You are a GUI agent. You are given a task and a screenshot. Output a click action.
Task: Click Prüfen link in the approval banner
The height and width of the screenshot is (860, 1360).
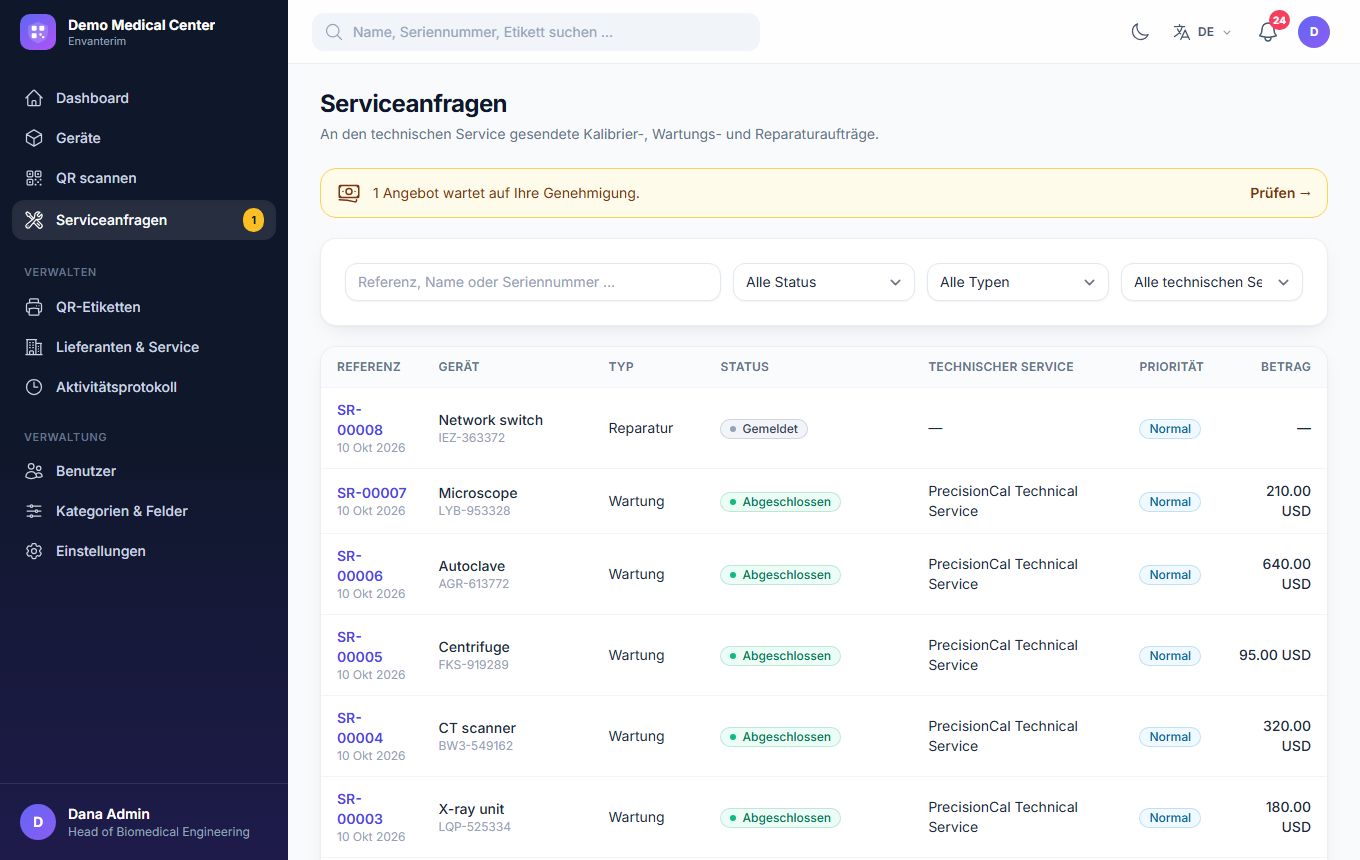tap(1280, 193)
